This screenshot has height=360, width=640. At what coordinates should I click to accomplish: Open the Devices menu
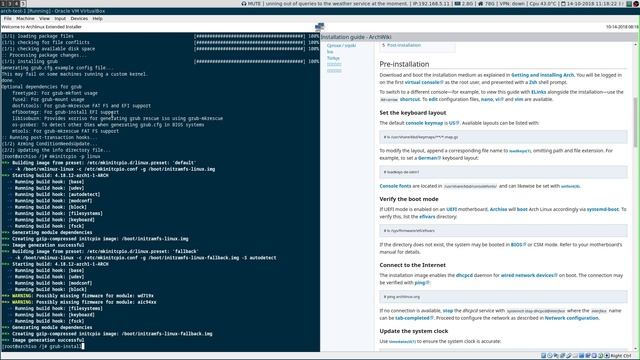[79, 18]
